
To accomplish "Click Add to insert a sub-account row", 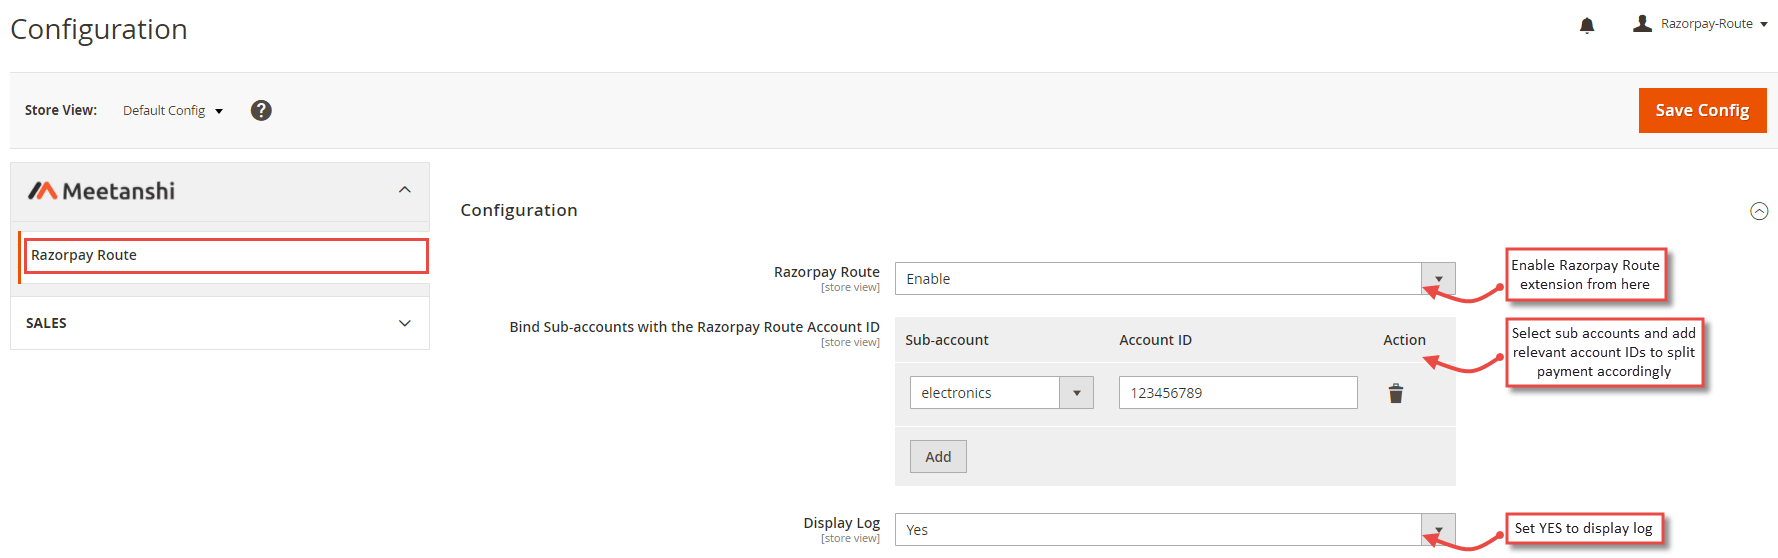I will point(938,457).
